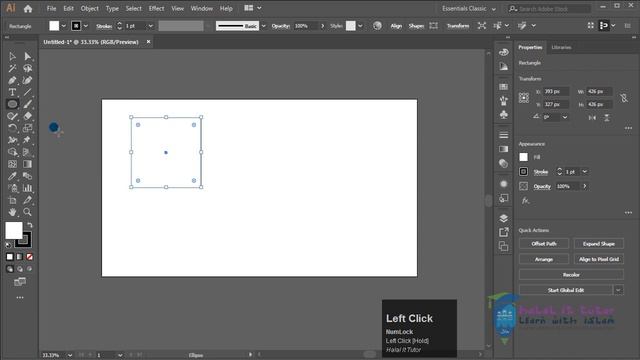Flip the shape vertically
The image size is (640, 360).
click(x=607, y=118)
